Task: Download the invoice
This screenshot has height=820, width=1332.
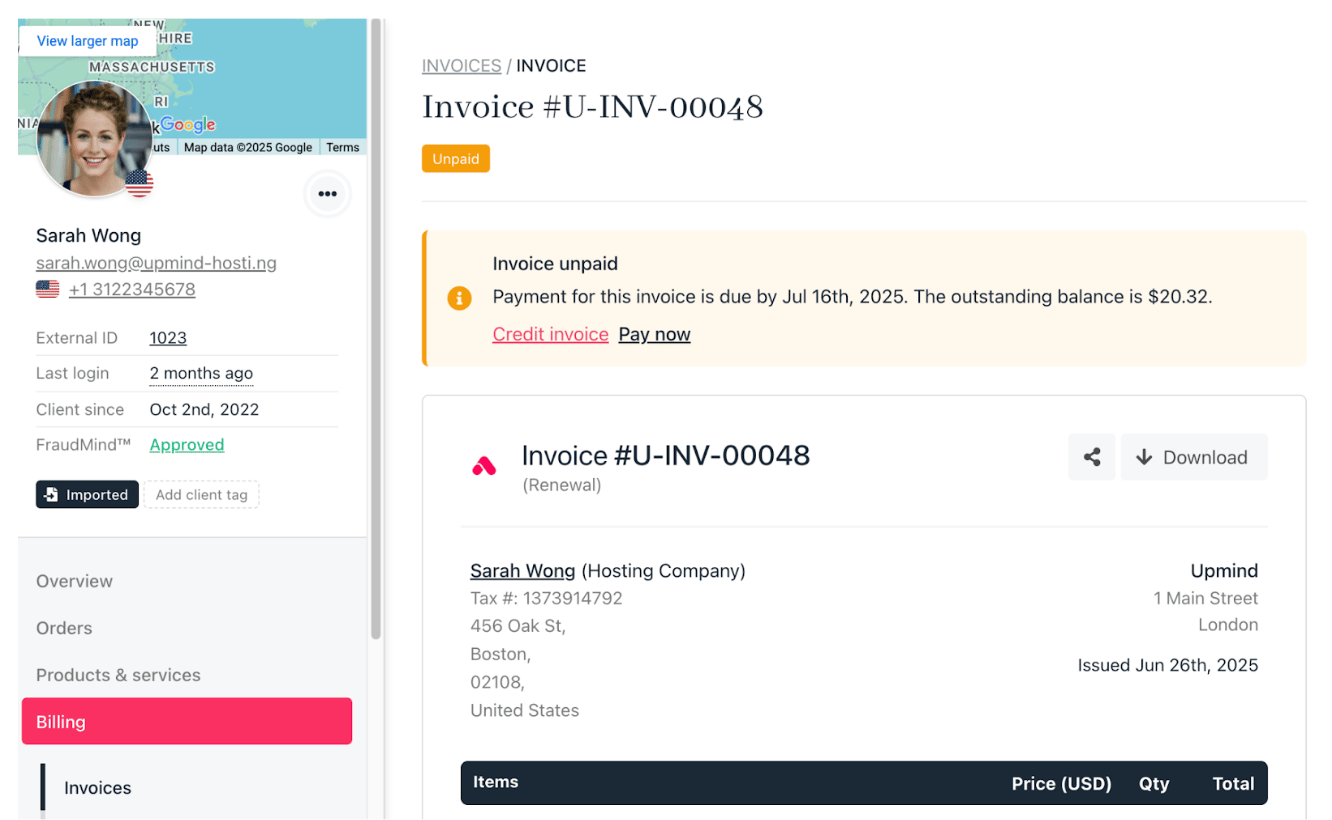Action: pos(1194,457)
